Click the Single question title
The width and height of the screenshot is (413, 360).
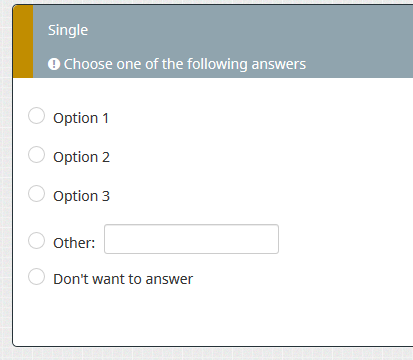[68, 30]
